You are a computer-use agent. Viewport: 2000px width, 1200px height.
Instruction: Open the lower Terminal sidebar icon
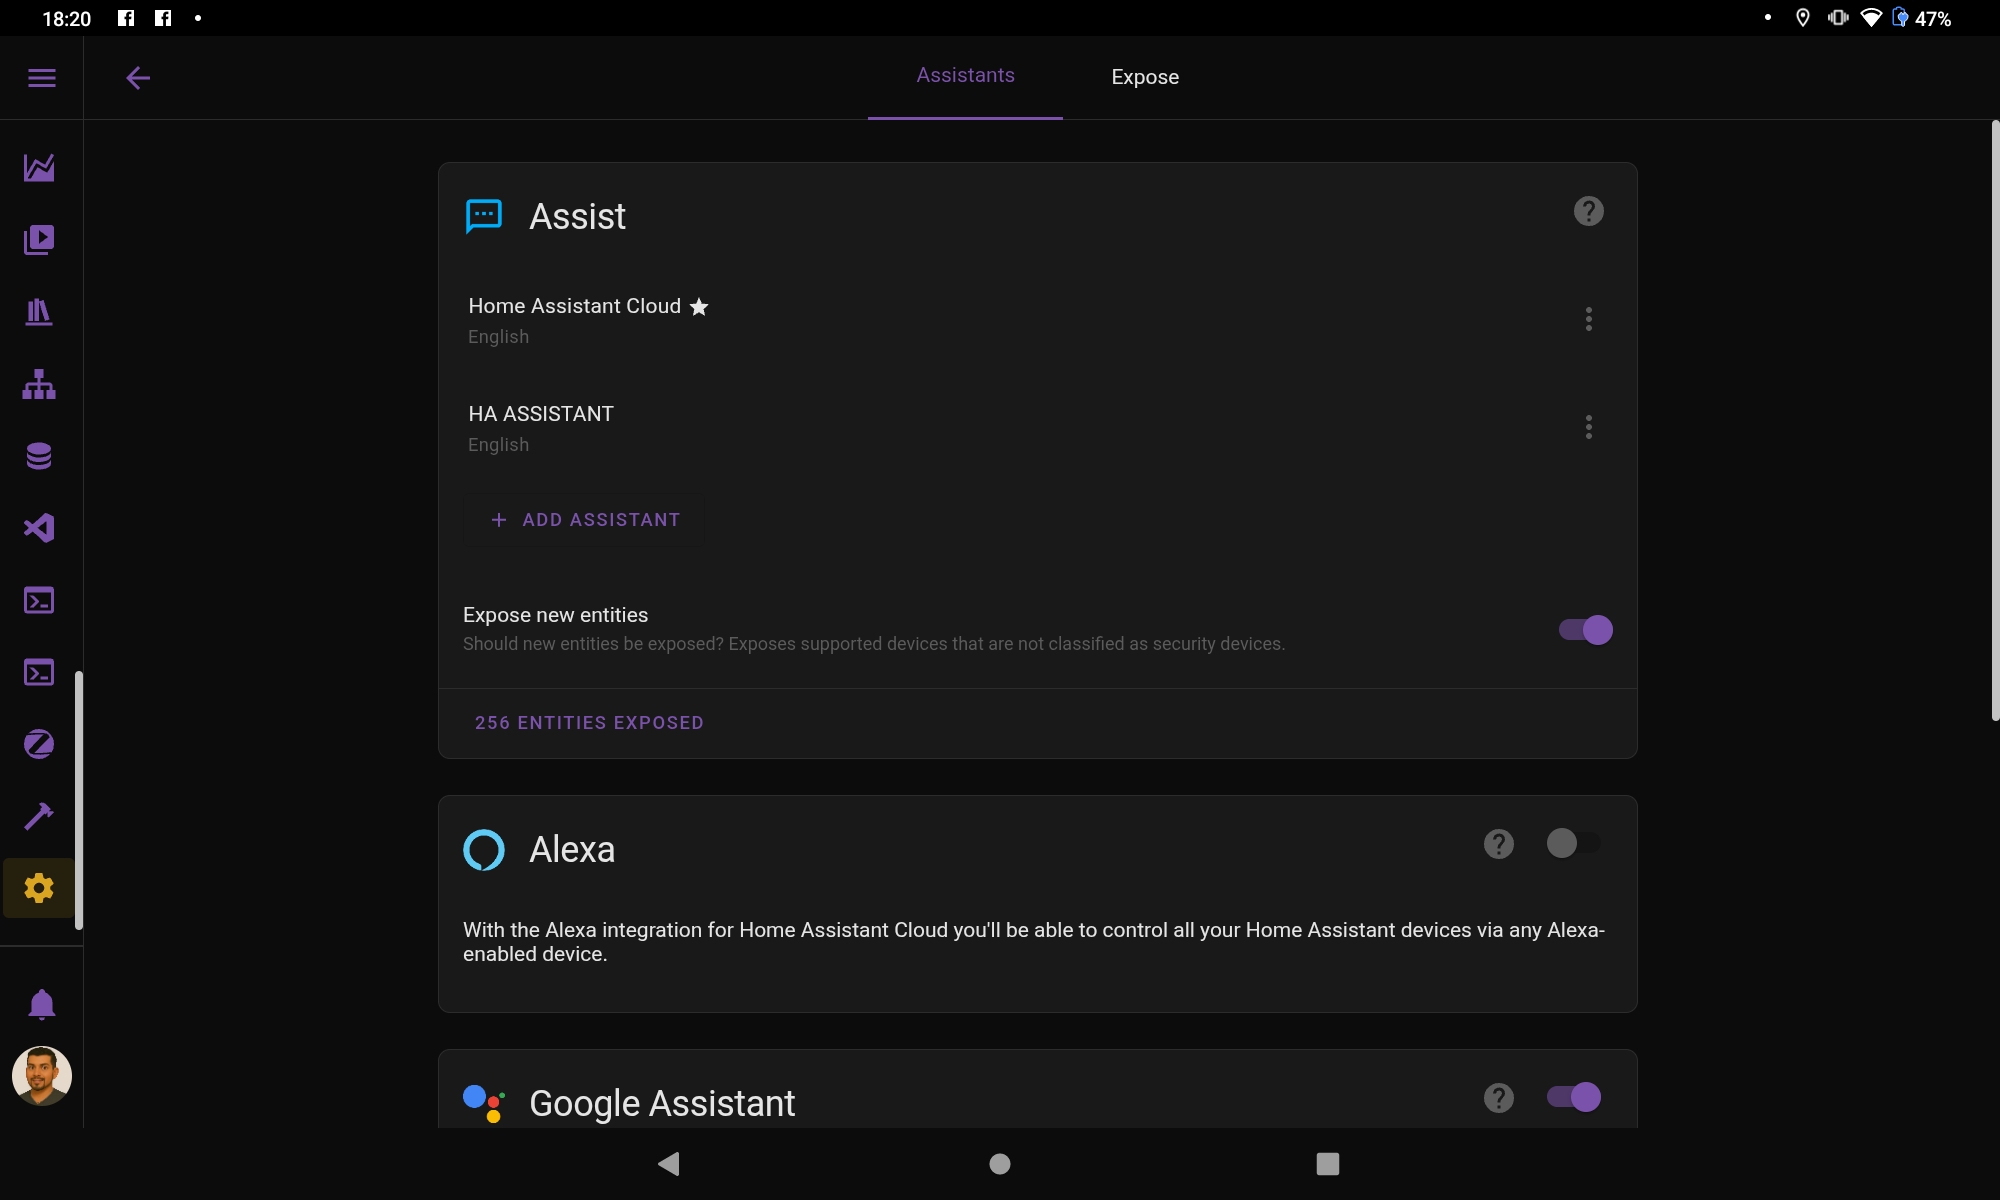39,672
